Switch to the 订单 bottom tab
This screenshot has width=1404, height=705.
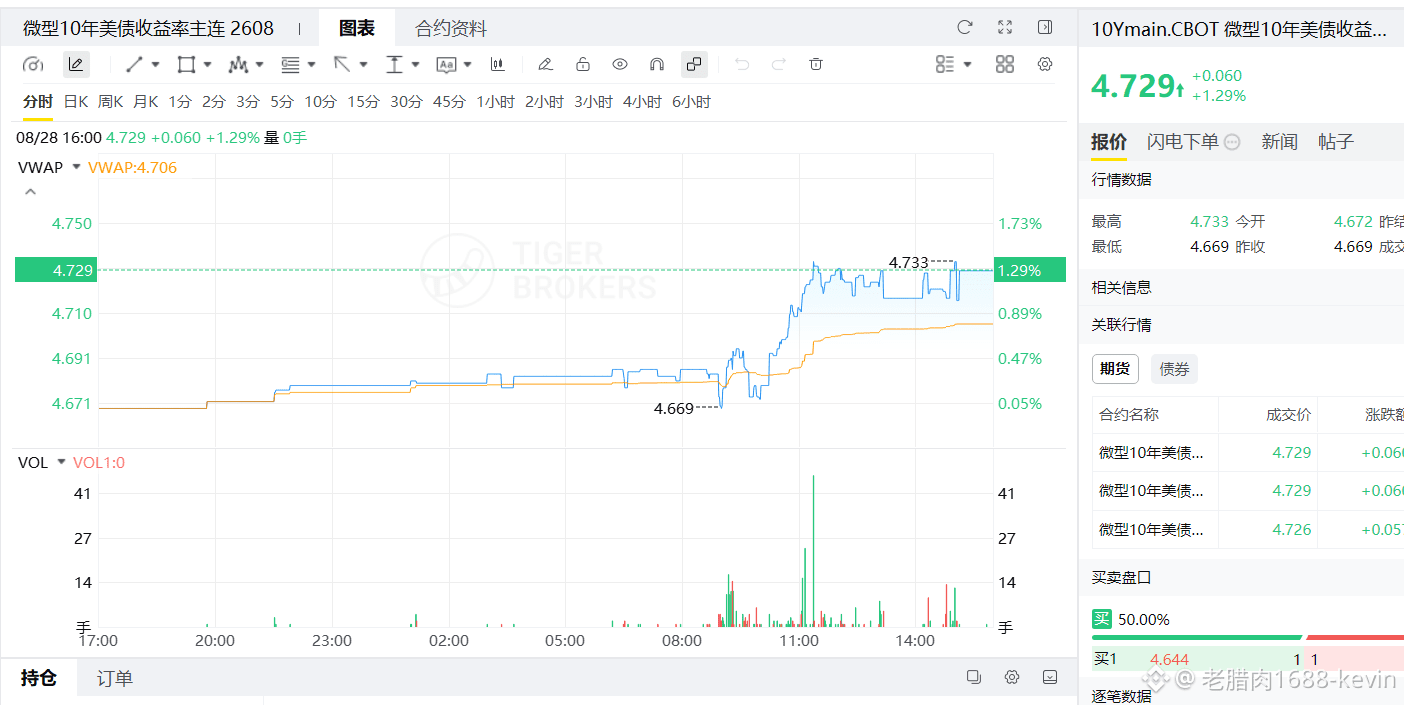point(115,679)
